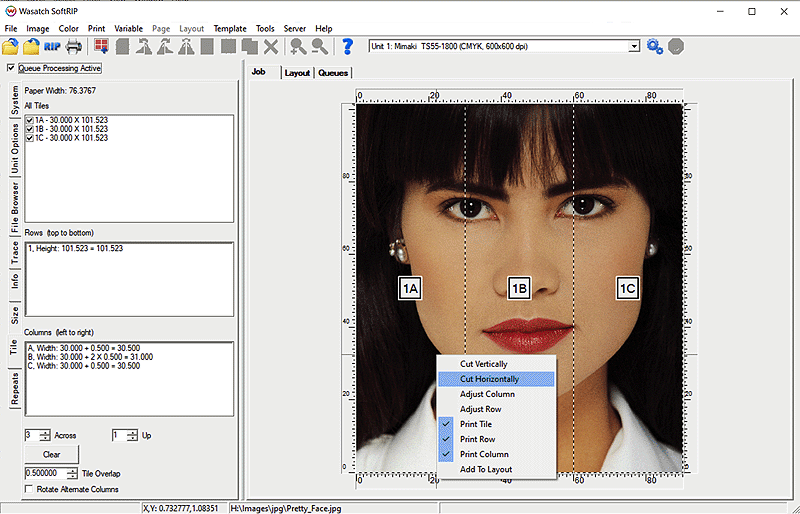Image resolution: width=800 pixels, height=514 pixels.
Task: Enable Rotate Alternate Columns checkbox
Action: (29, 489)
